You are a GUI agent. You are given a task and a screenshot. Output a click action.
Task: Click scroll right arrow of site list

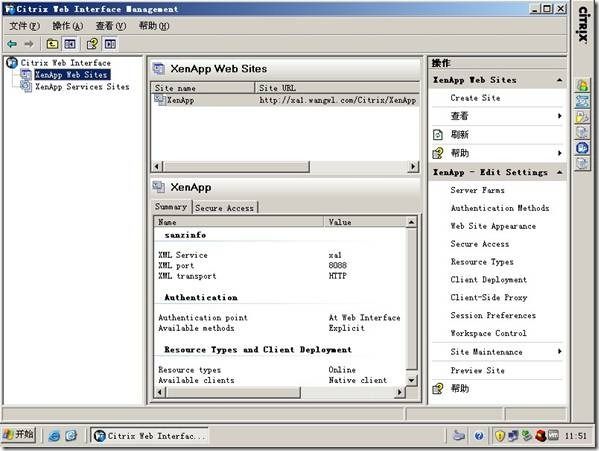tap(413, 166)
